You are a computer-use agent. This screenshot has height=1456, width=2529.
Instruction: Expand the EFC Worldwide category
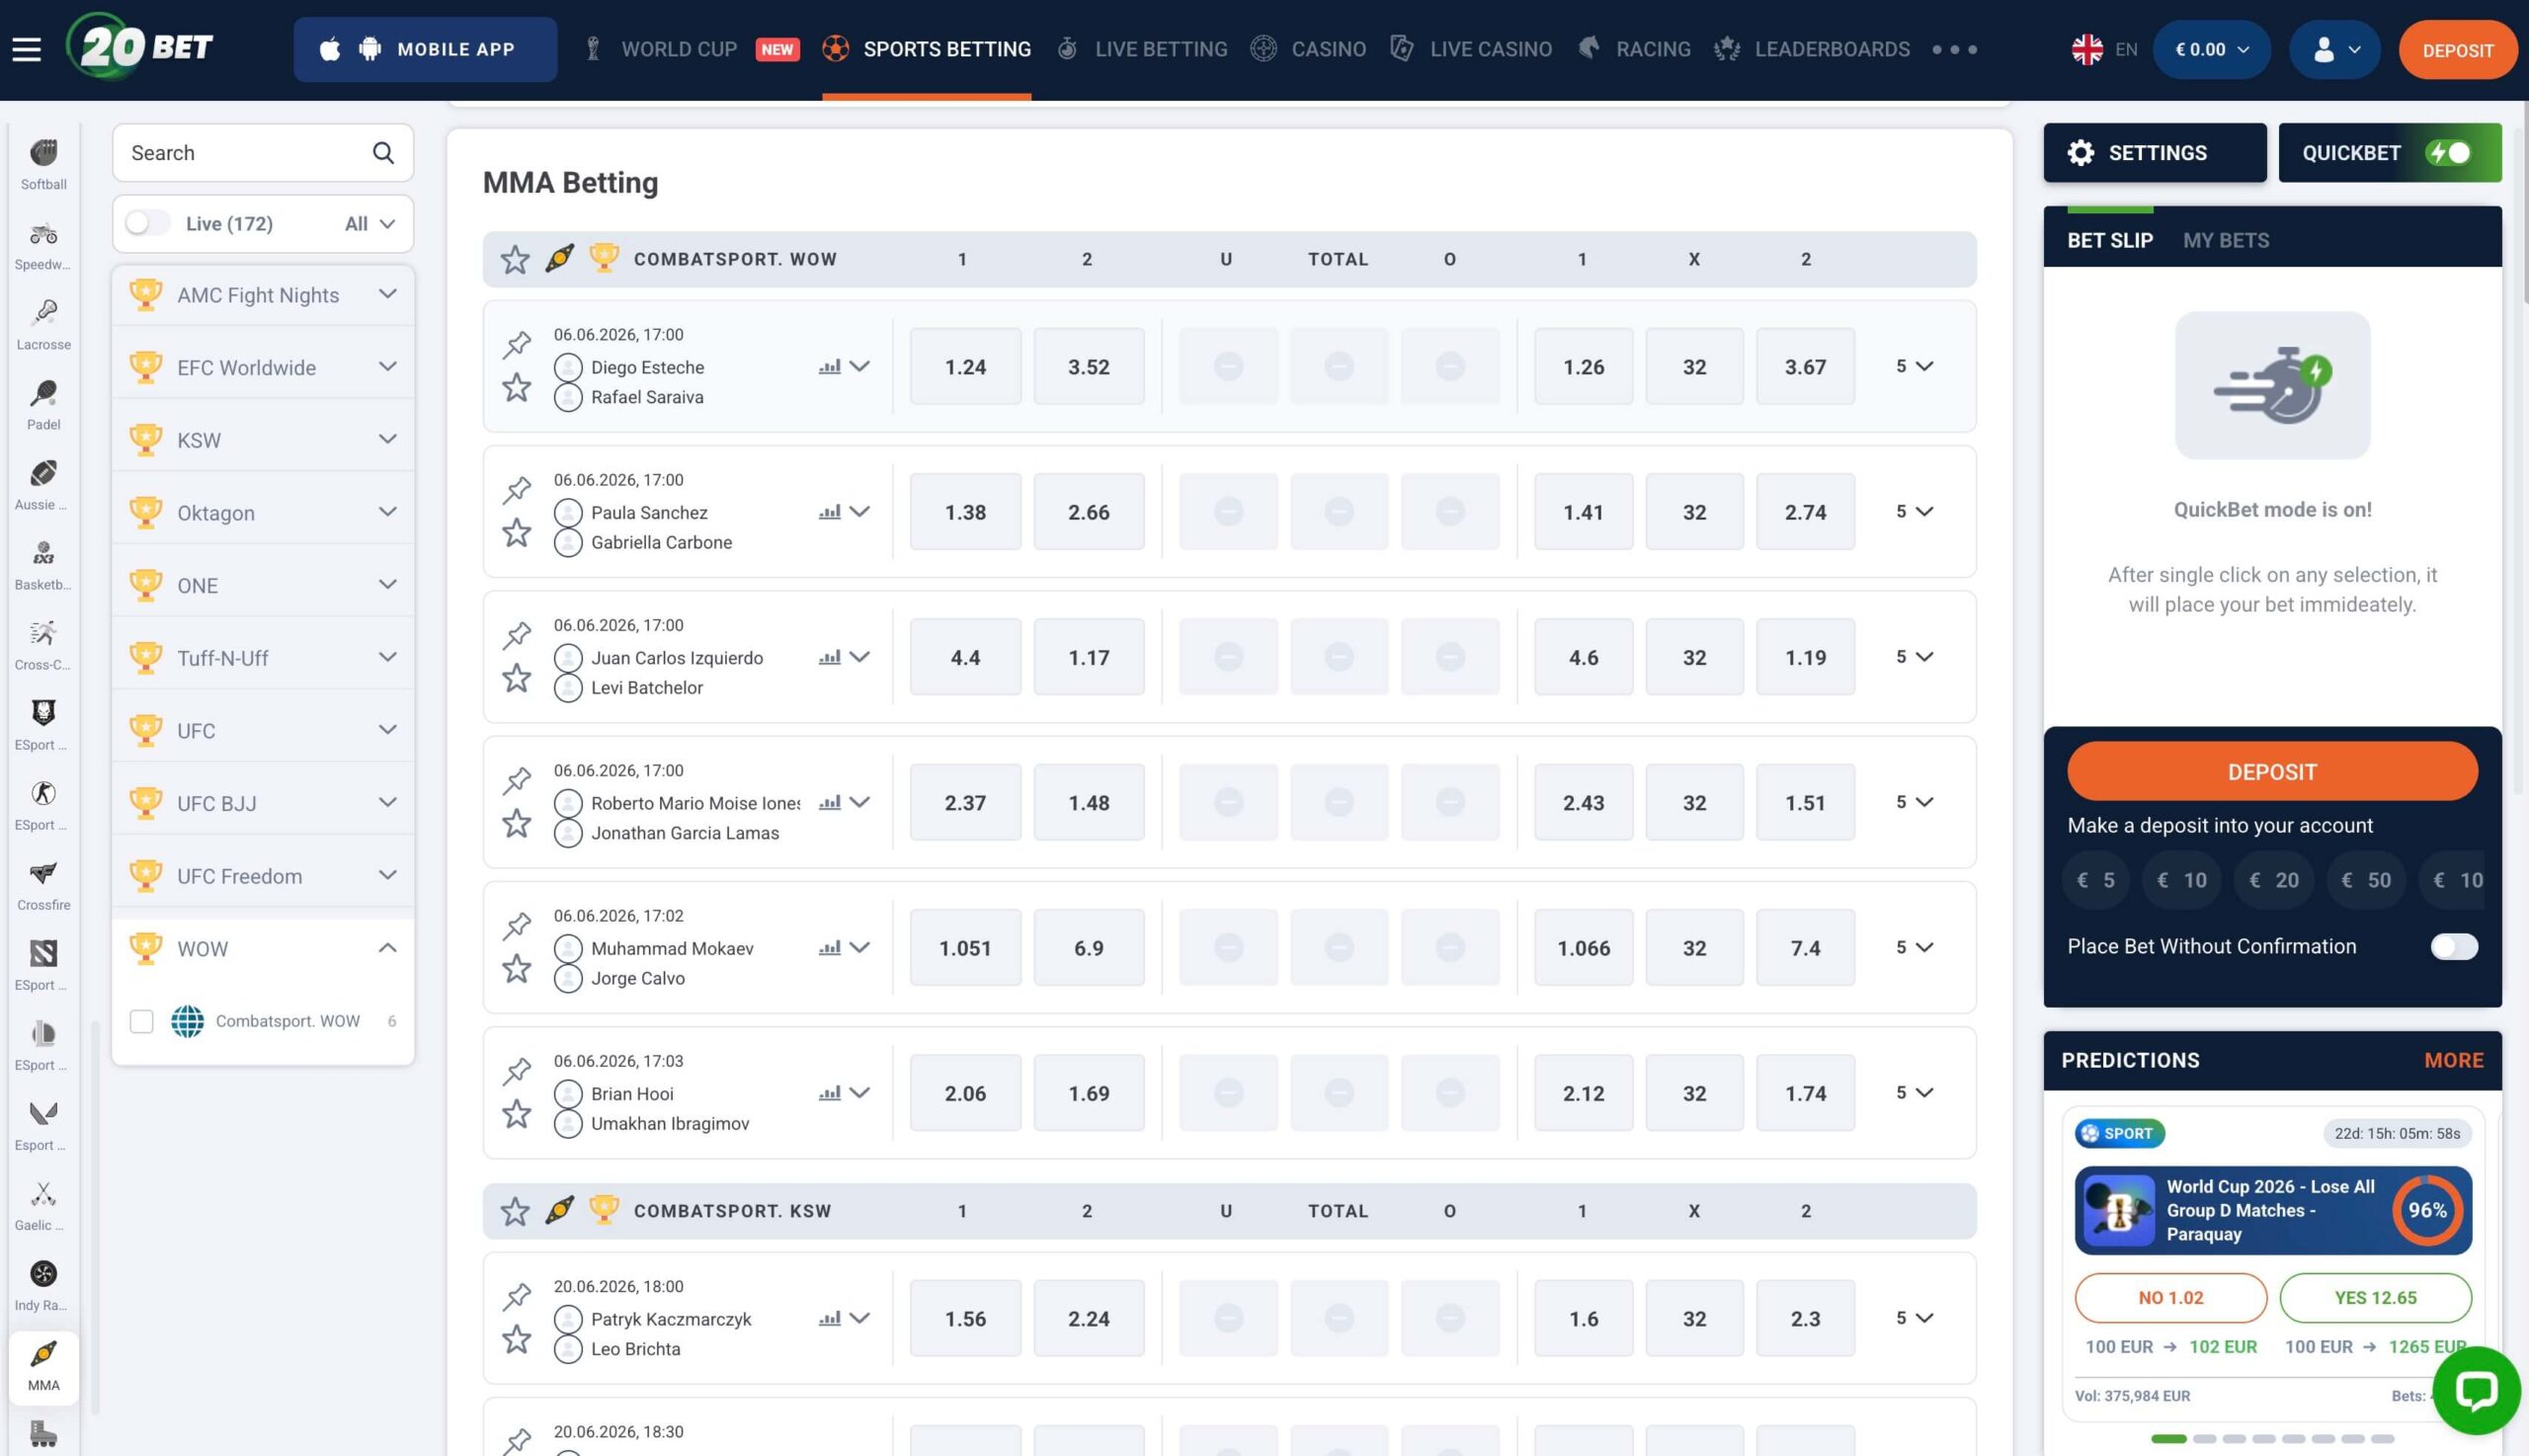[x=263, y=367]
